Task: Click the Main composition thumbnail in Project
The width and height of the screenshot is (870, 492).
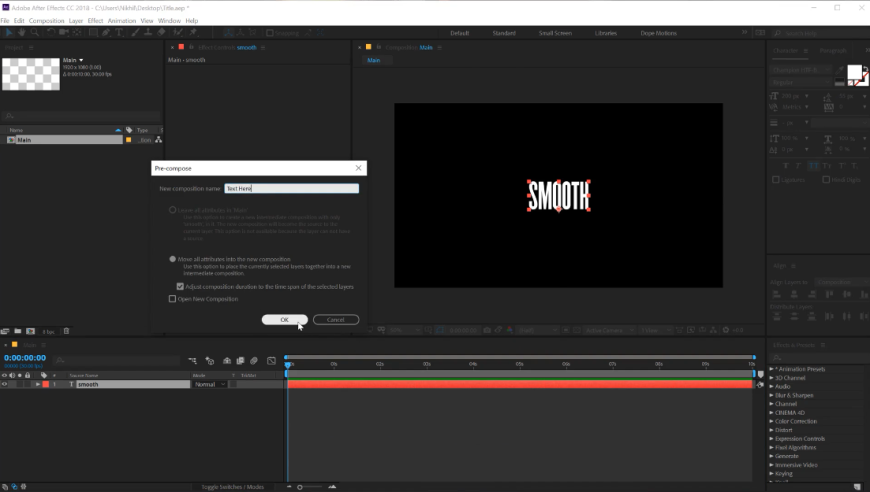Action: (31, 74)
